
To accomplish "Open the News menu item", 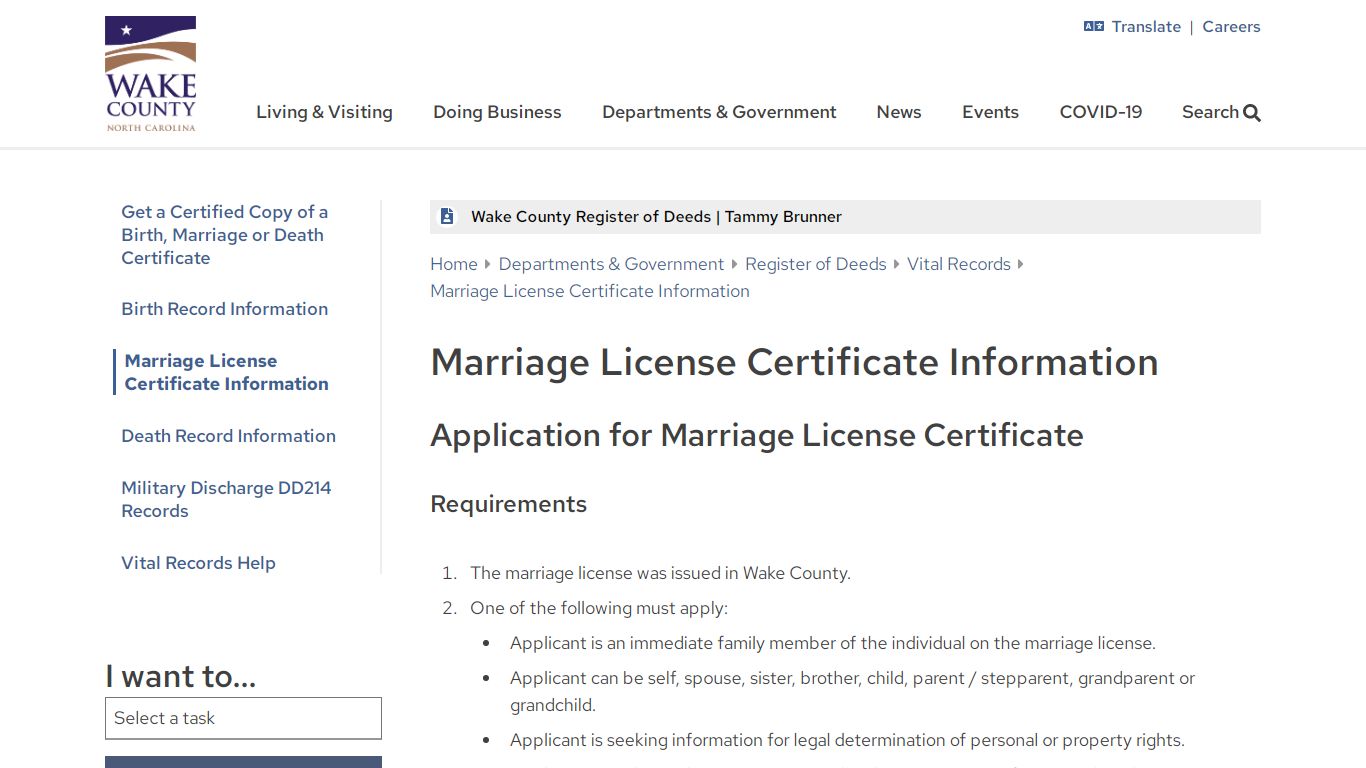I will pyautogui.click(x=899, y=112).
